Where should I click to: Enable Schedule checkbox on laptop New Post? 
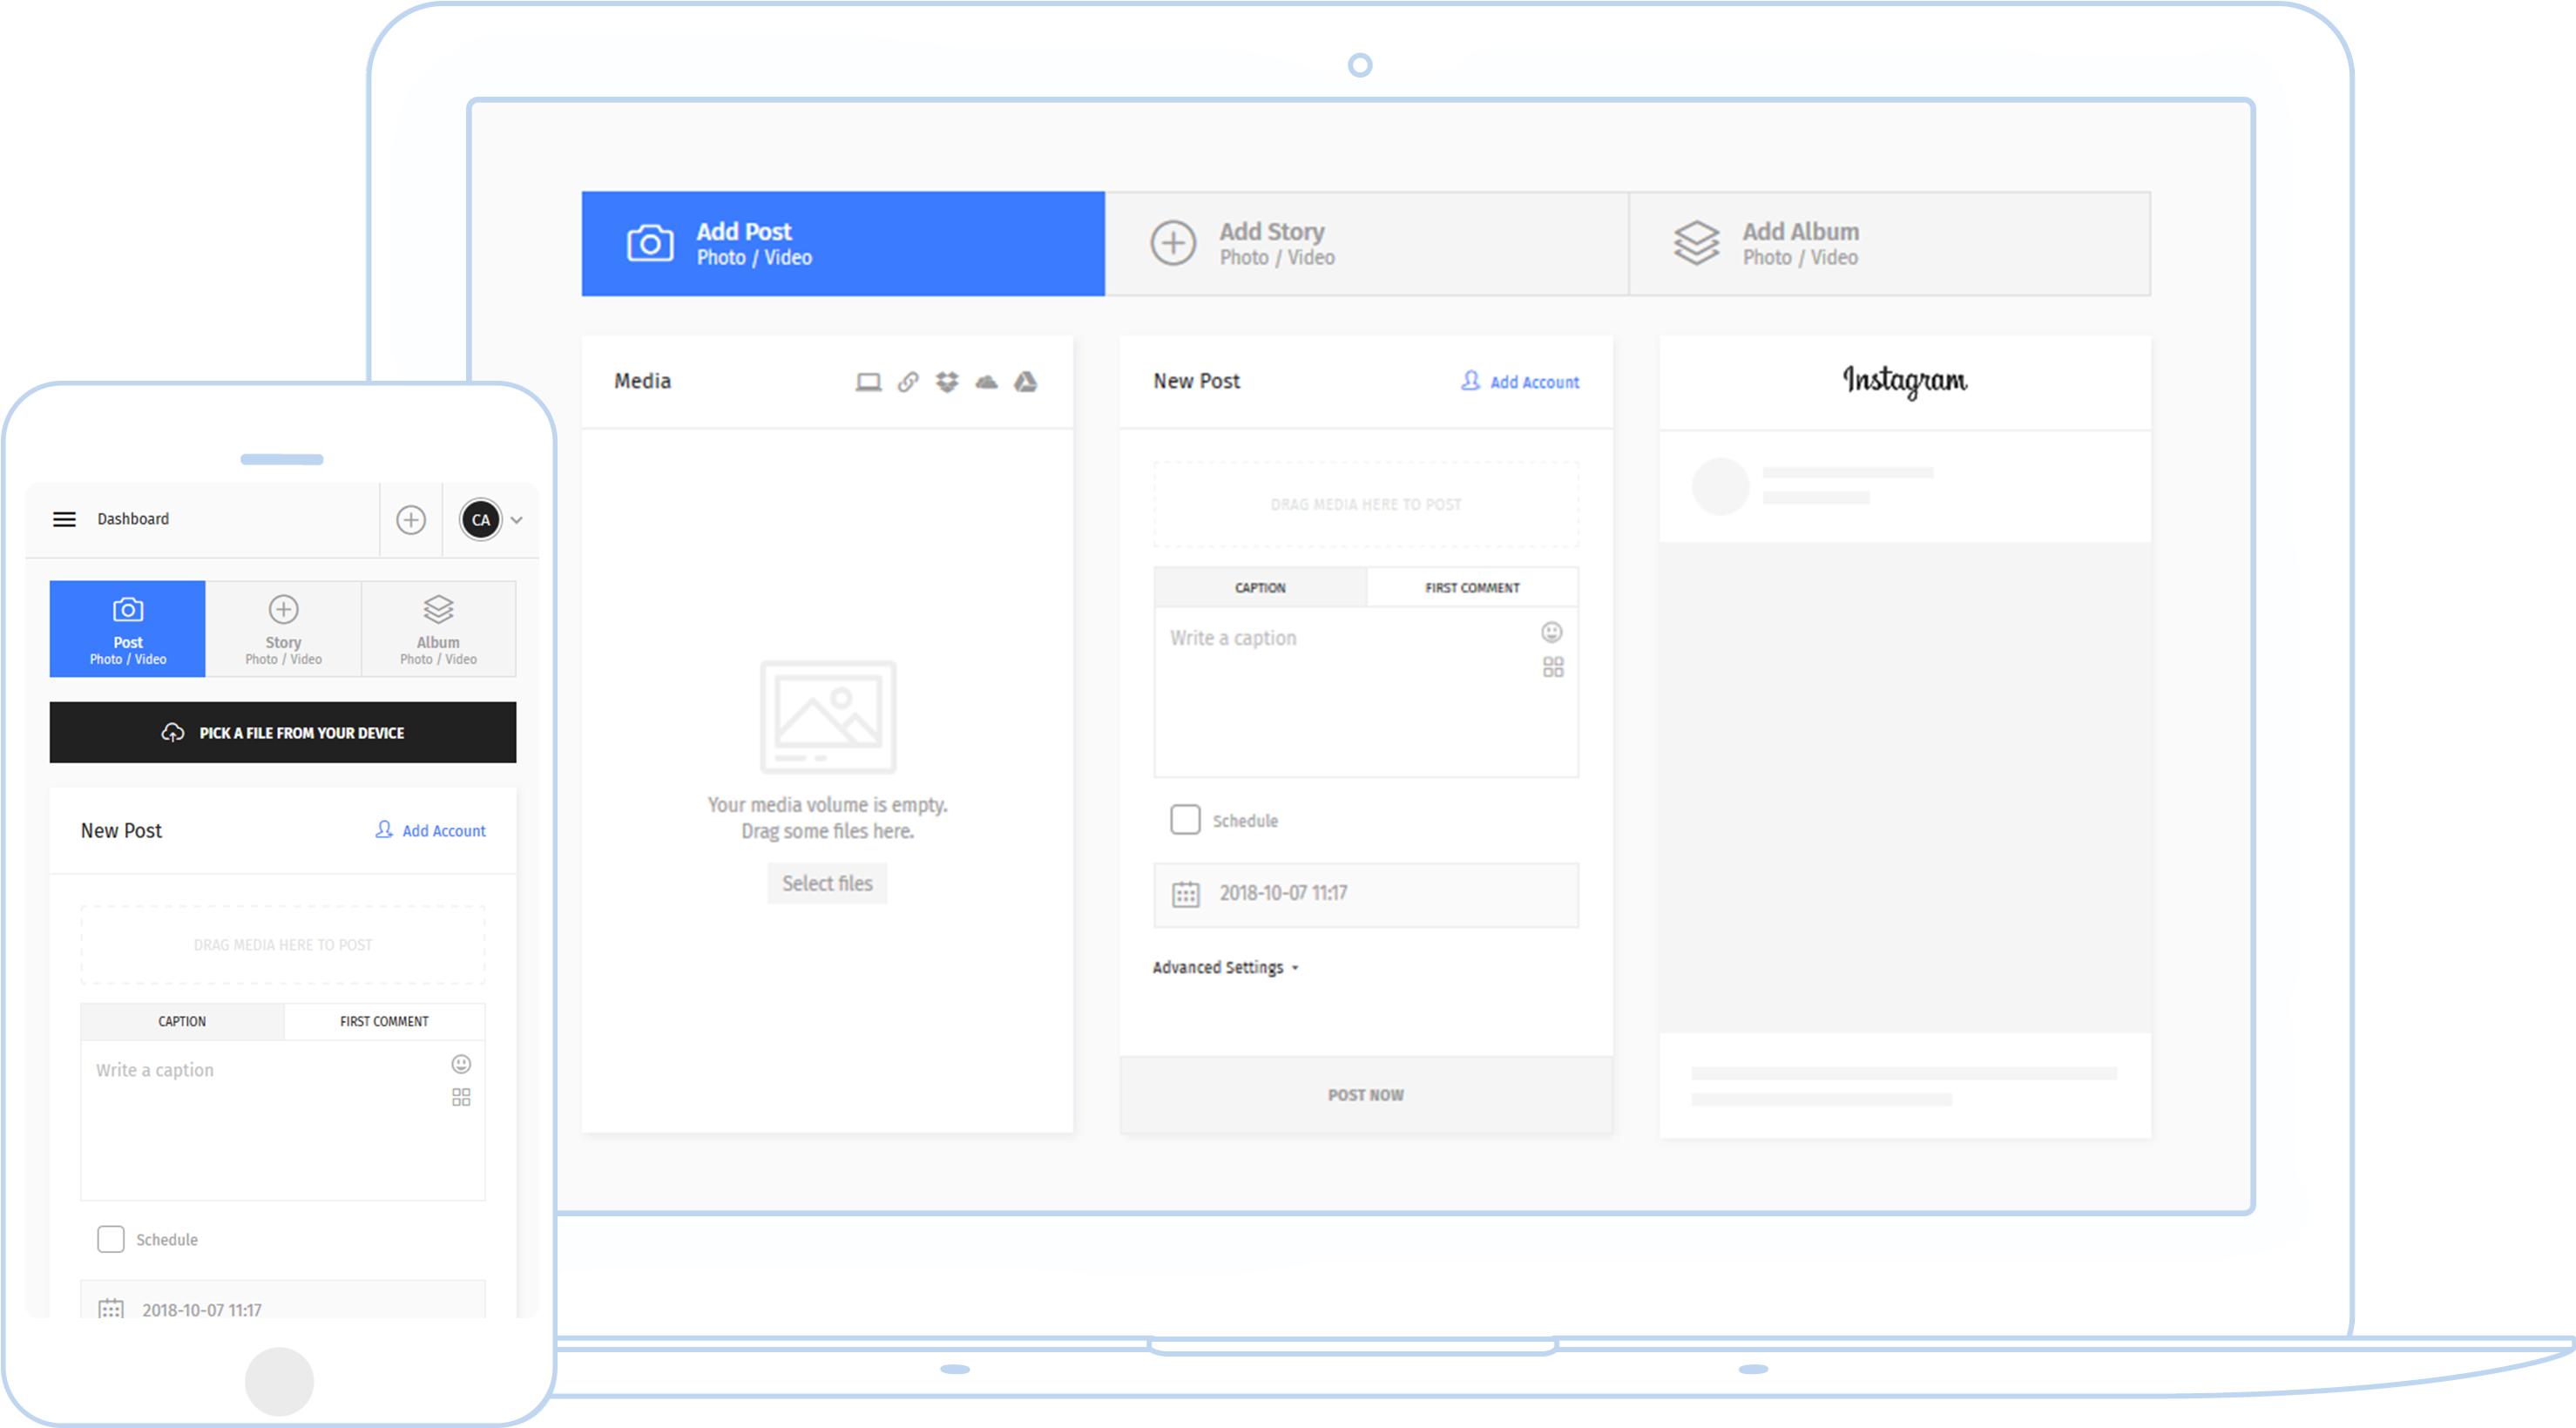1185,820
